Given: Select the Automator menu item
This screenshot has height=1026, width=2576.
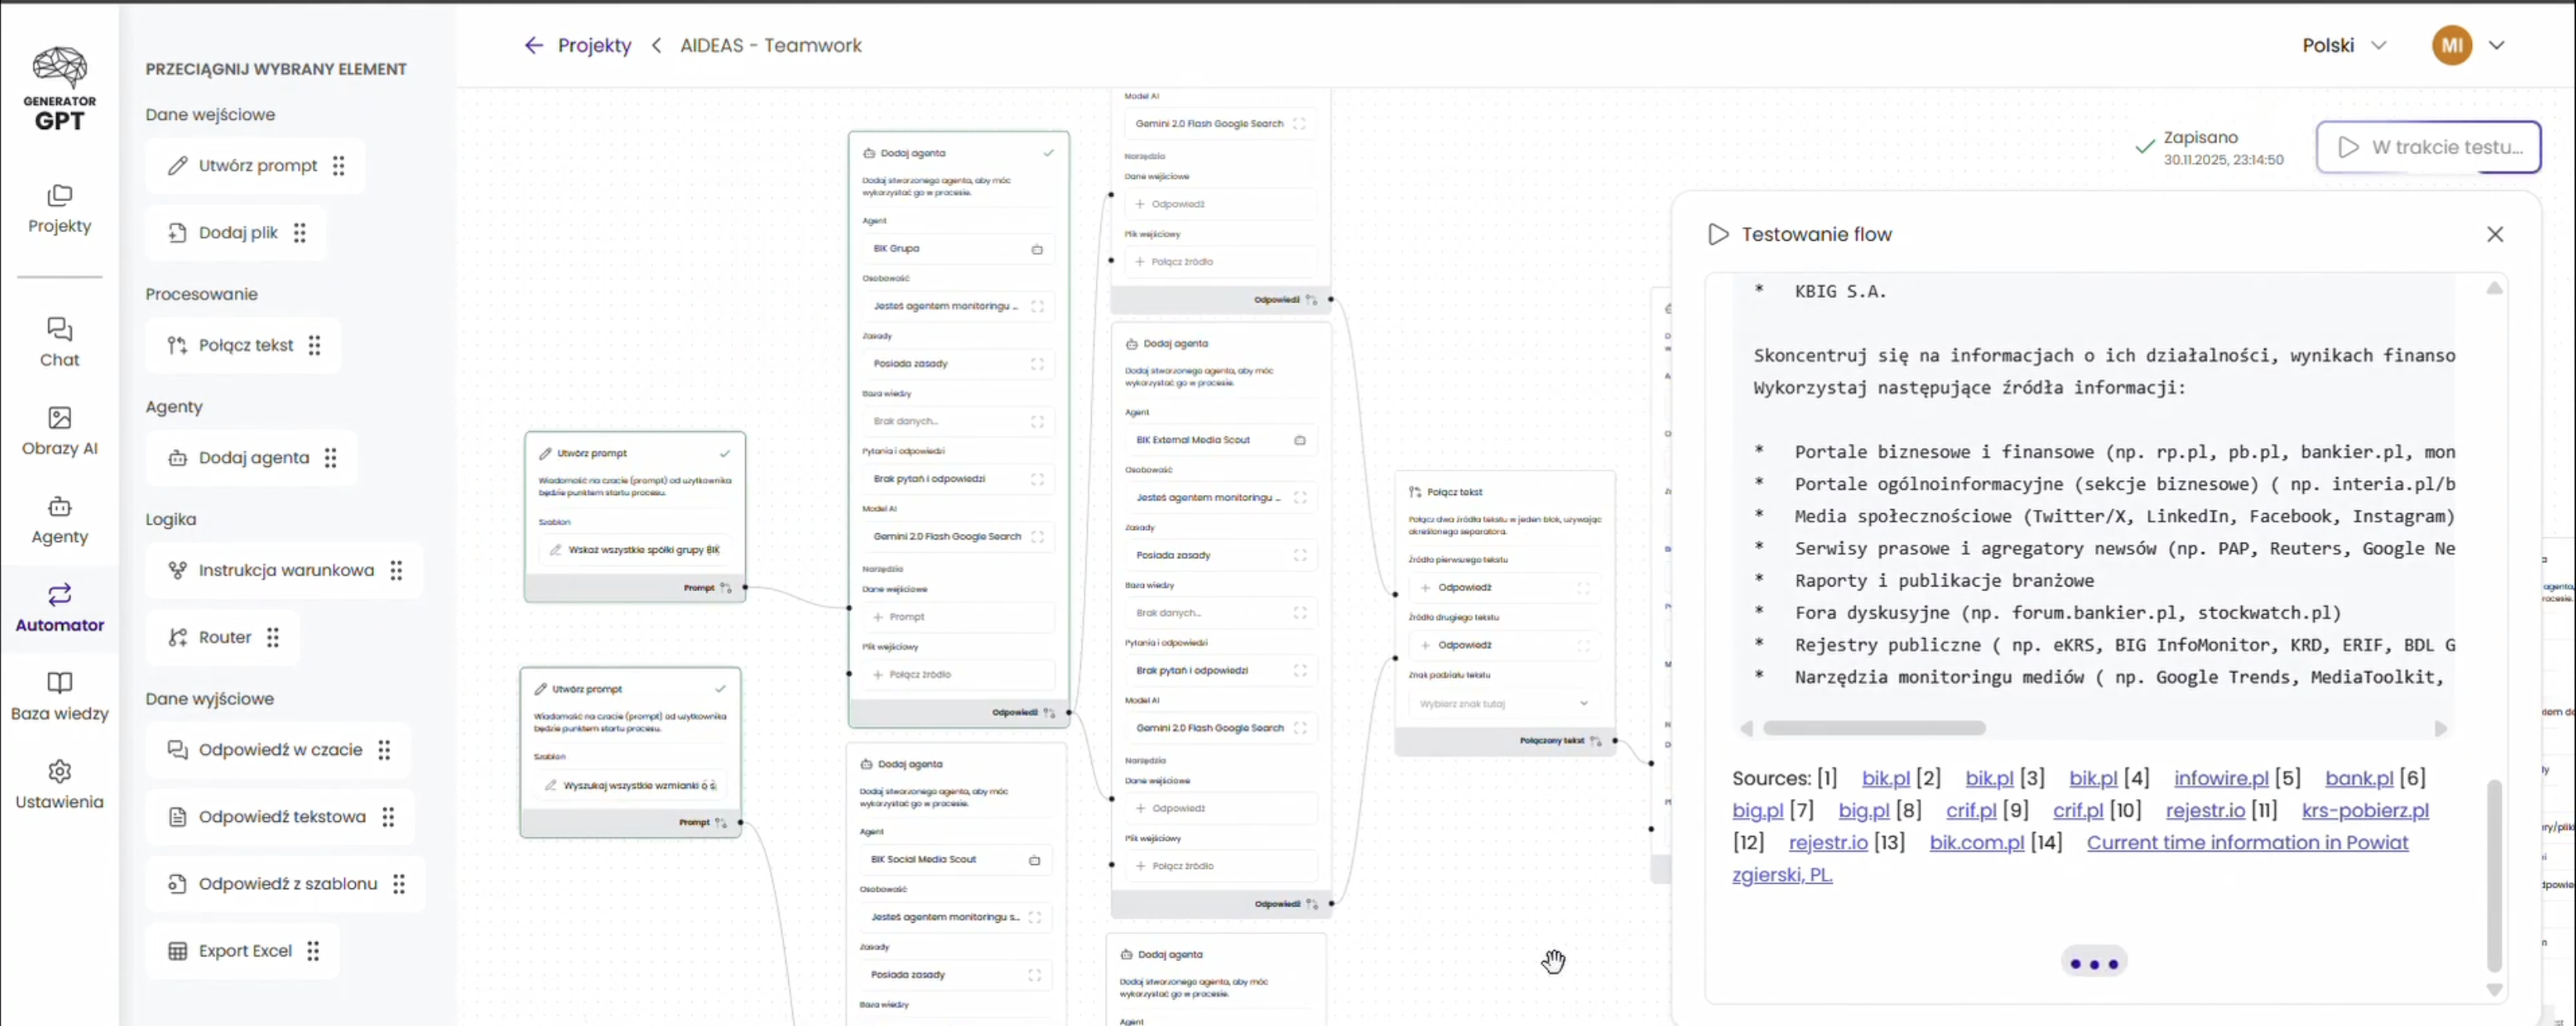Looking at the screenshot, I should (59, 607).
